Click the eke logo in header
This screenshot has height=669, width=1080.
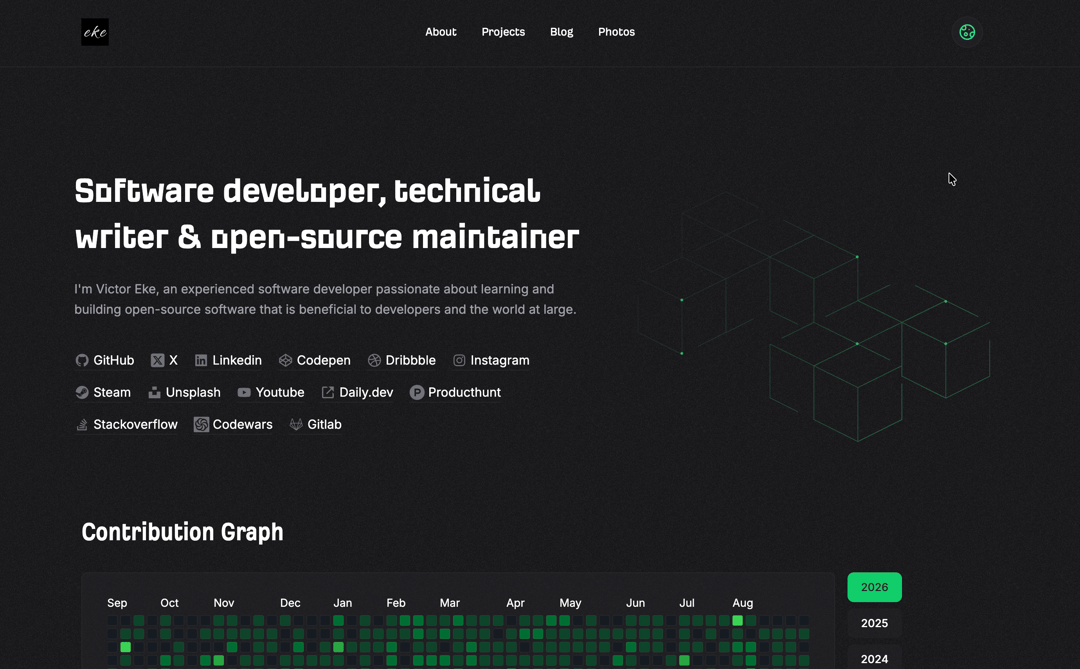click(95, 32)
